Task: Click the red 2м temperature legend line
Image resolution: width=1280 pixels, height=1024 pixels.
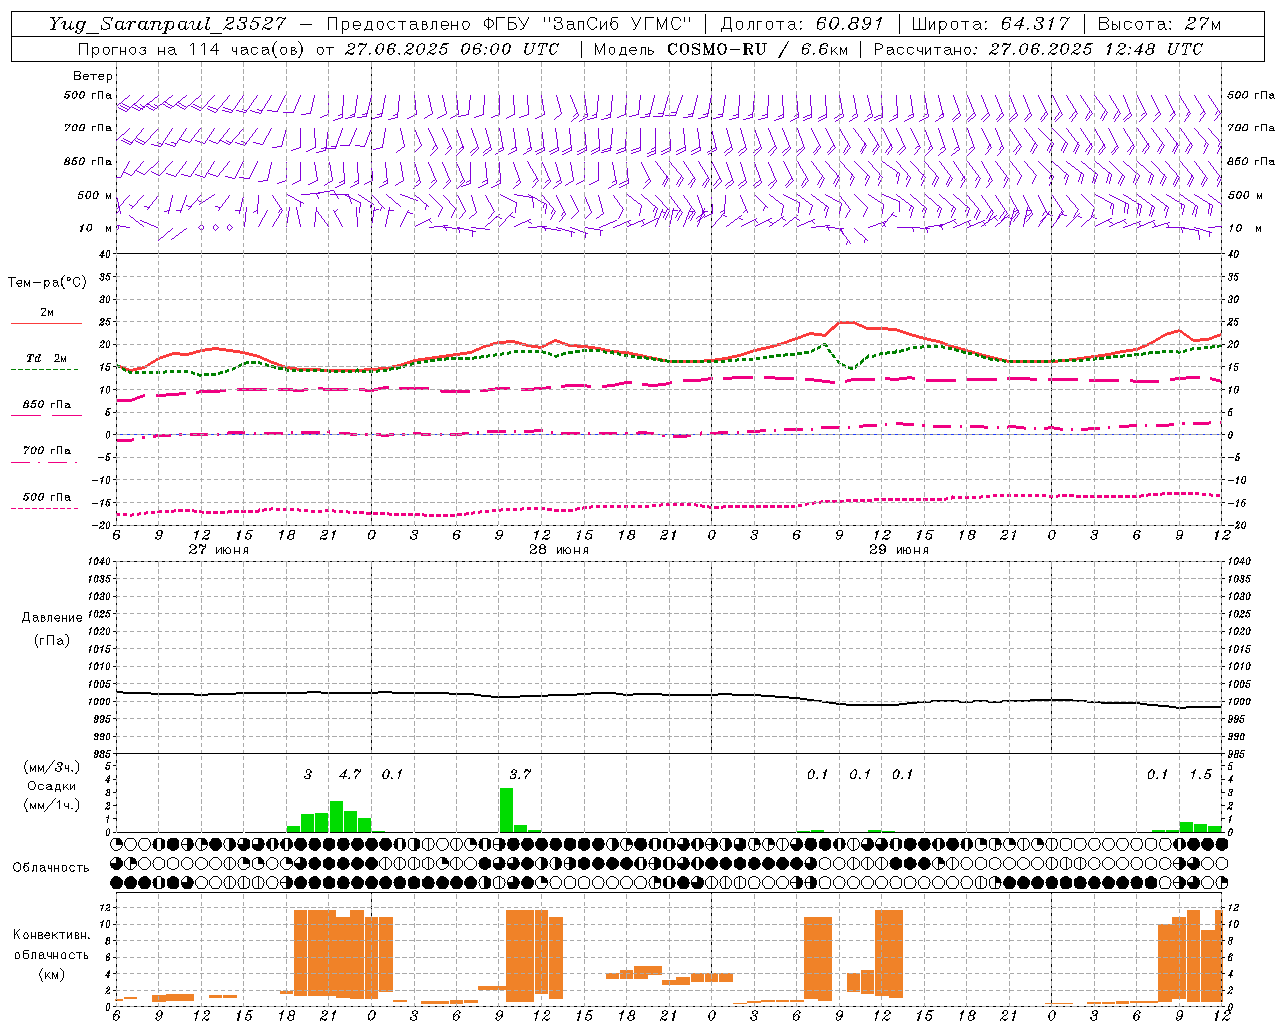Action: pyautogui.click(x=46, y=323)
